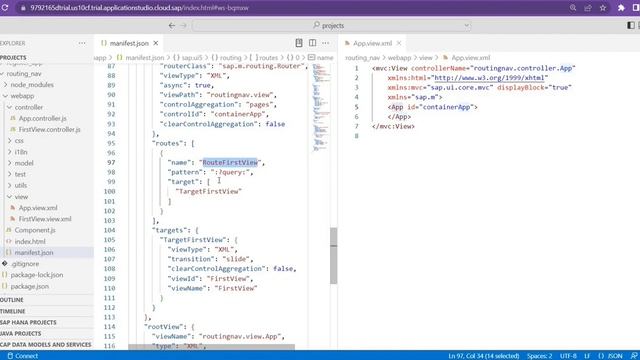This screenshot has height=360, width=640.
Task: Click Connect in the status bar
Action: coord(23,356)
